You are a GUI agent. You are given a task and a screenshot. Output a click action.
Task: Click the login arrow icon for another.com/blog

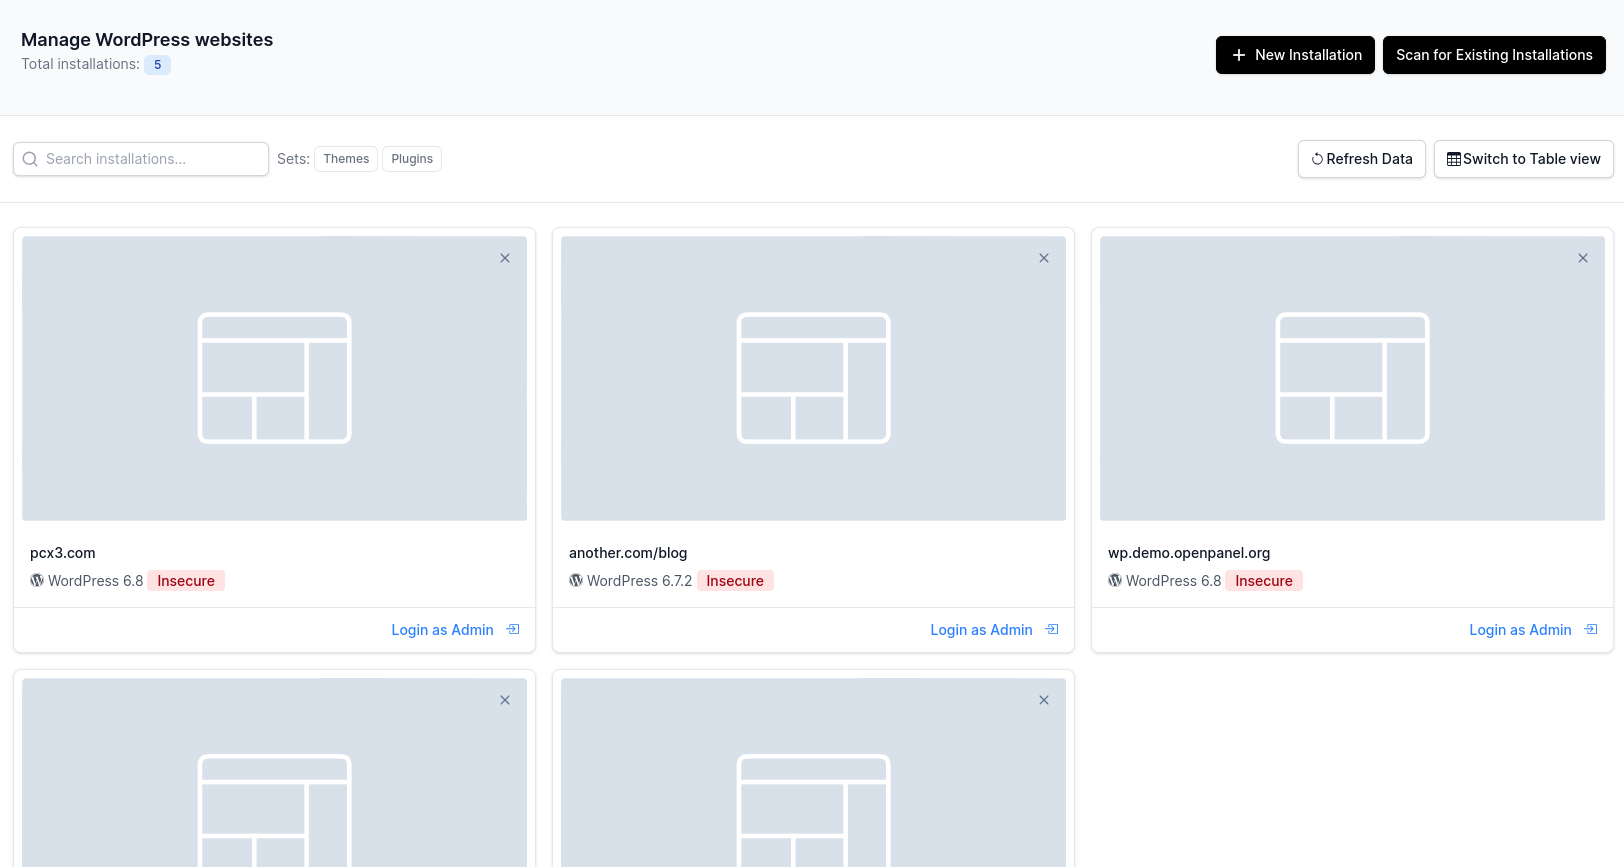click(x=1052, y=629)
